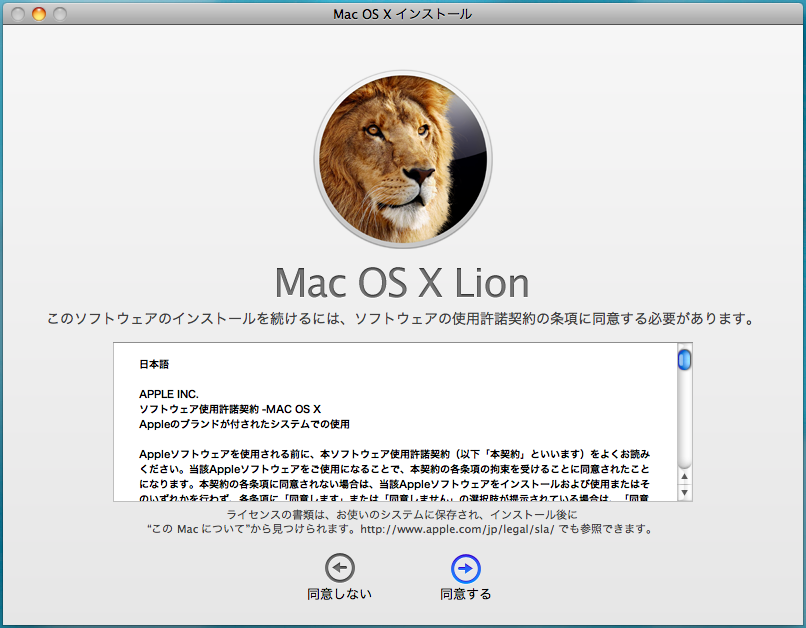
Task: Click the scrollbar down arrow in license box
Action: point(684,492)
